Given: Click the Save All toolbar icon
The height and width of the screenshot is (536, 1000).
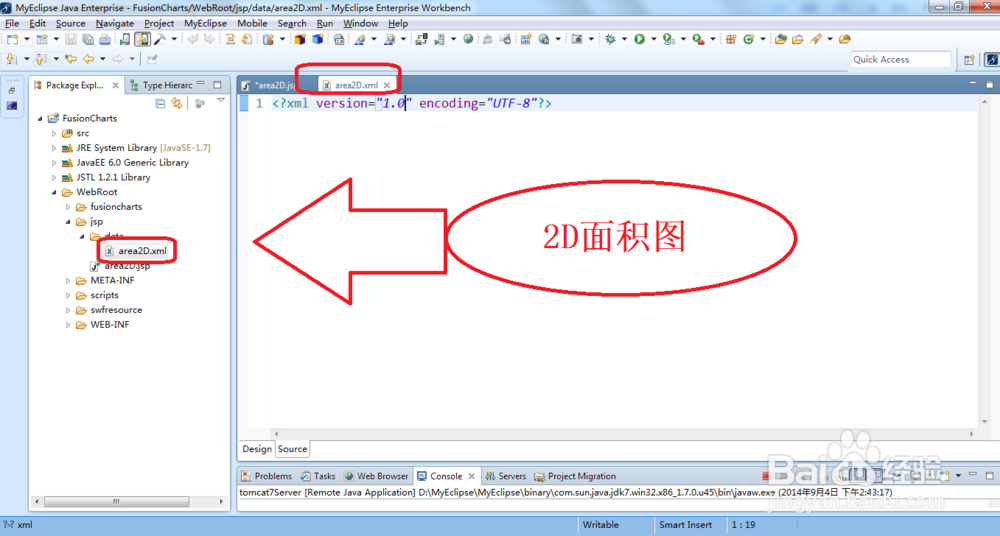Looking at the screenshot, I should tap(87, 39).
